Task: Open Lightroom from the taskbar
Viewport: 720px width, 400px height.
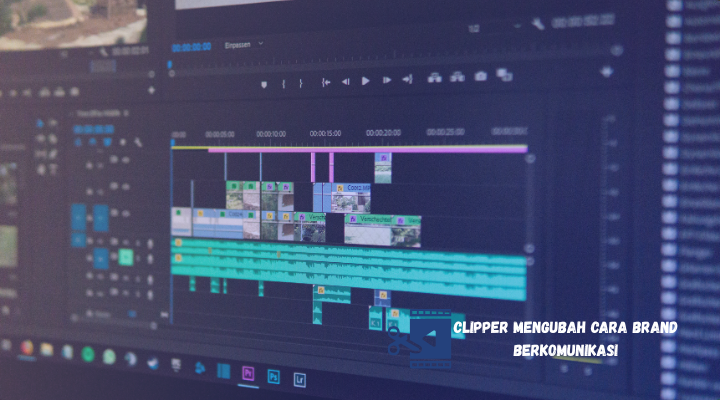Action: click(x=299, y=380)
